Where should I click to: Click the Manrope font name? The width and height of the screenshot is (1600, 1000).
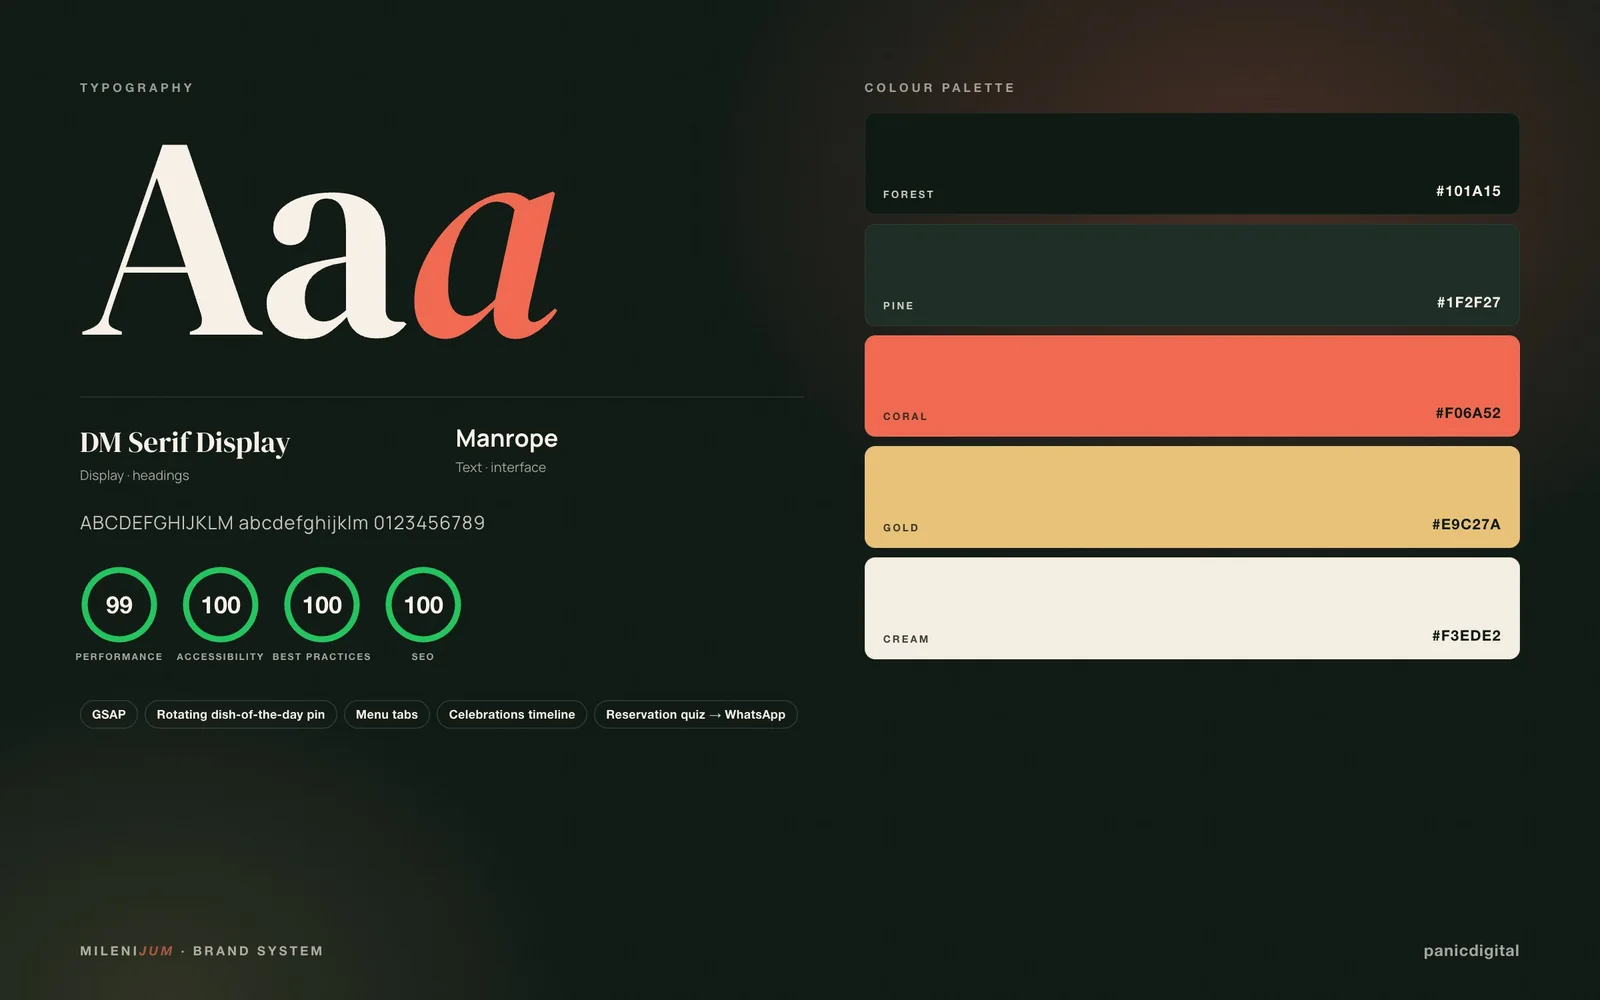507,439
